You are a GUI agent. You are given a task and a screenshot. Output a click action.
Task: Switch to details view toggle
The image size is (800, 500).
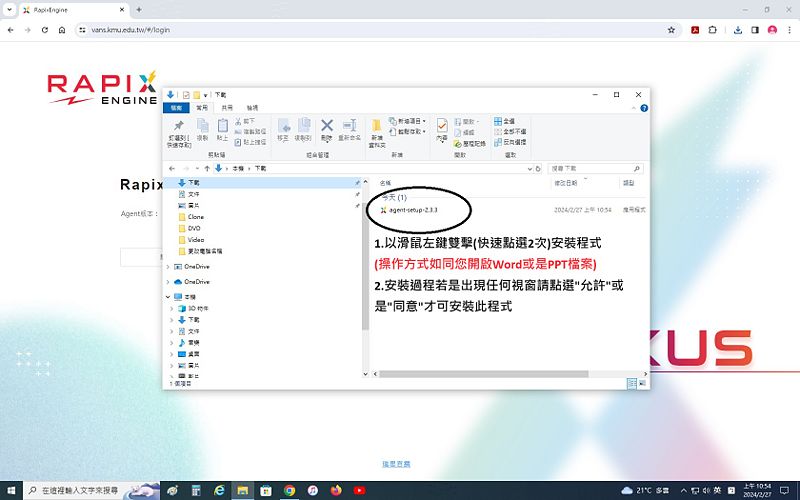coord(632,384)
